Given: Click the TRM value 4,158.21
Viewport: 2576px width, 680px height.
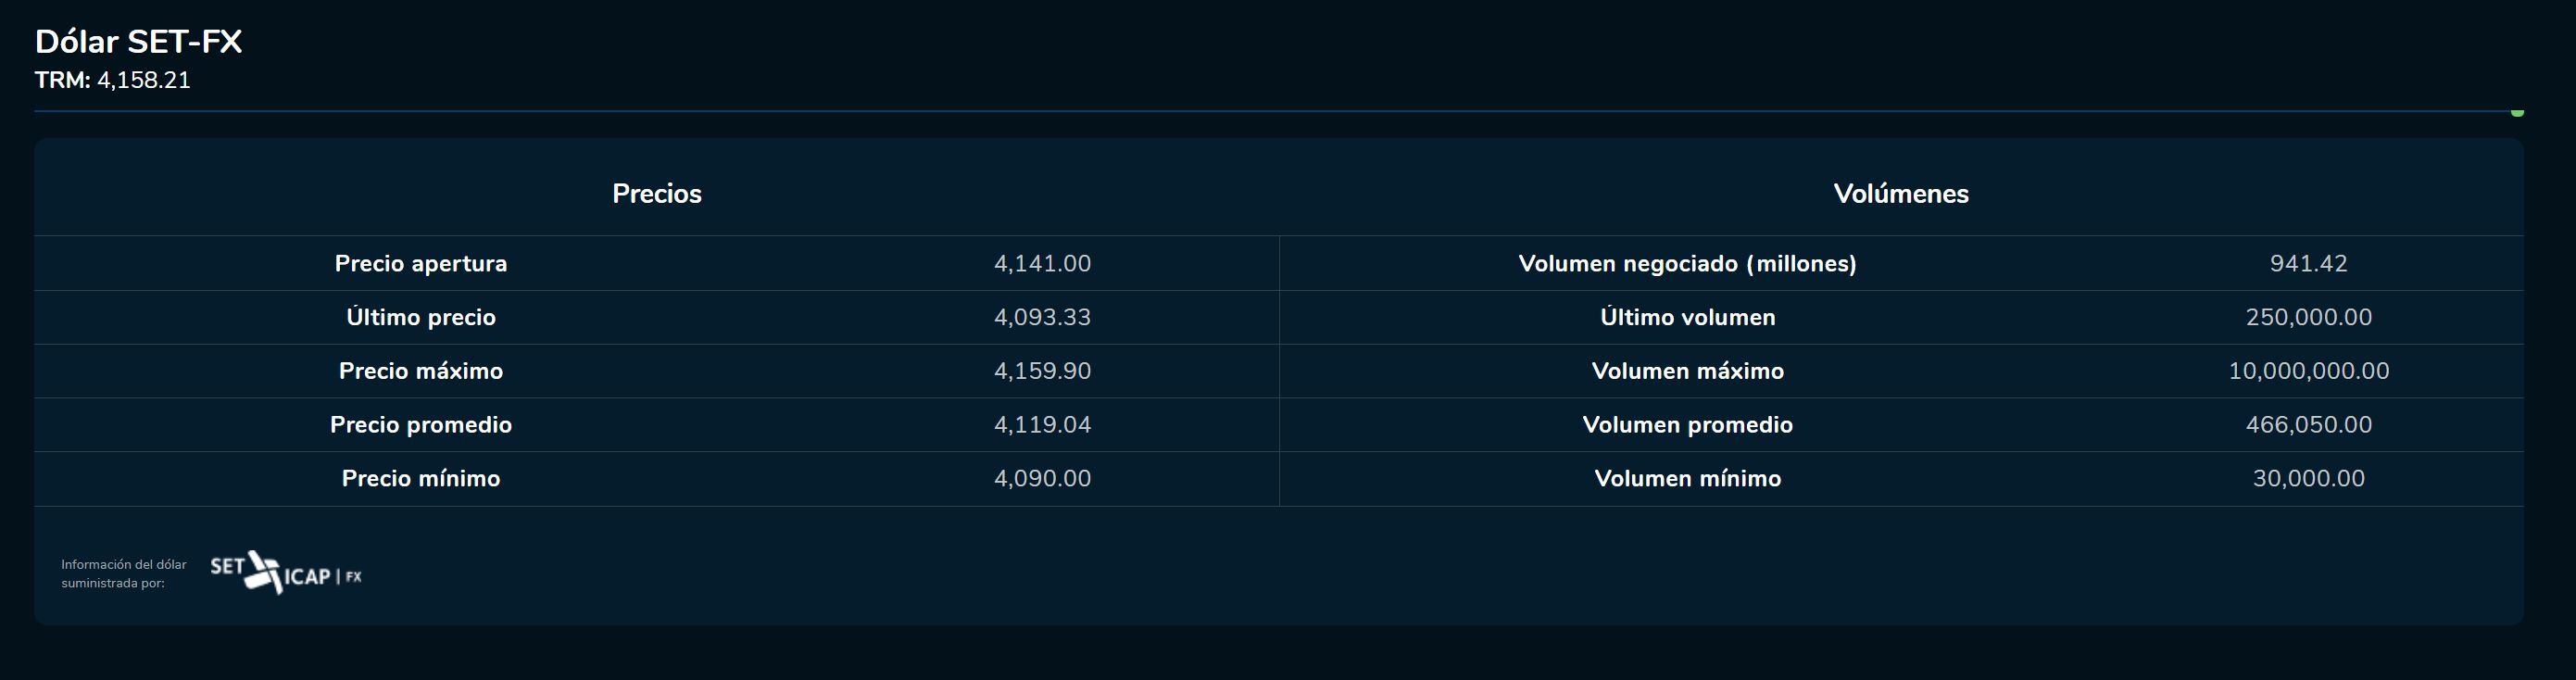Looking at the screenshot, I should 143,80.
